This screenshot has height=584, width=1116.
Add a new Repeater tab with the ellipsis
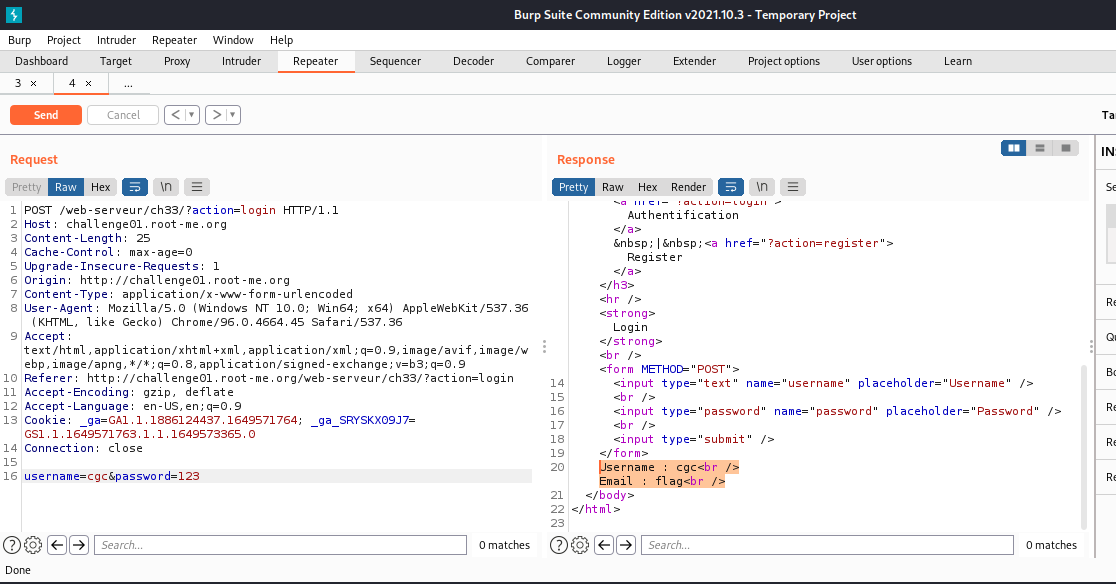click(x=128, y=84)
